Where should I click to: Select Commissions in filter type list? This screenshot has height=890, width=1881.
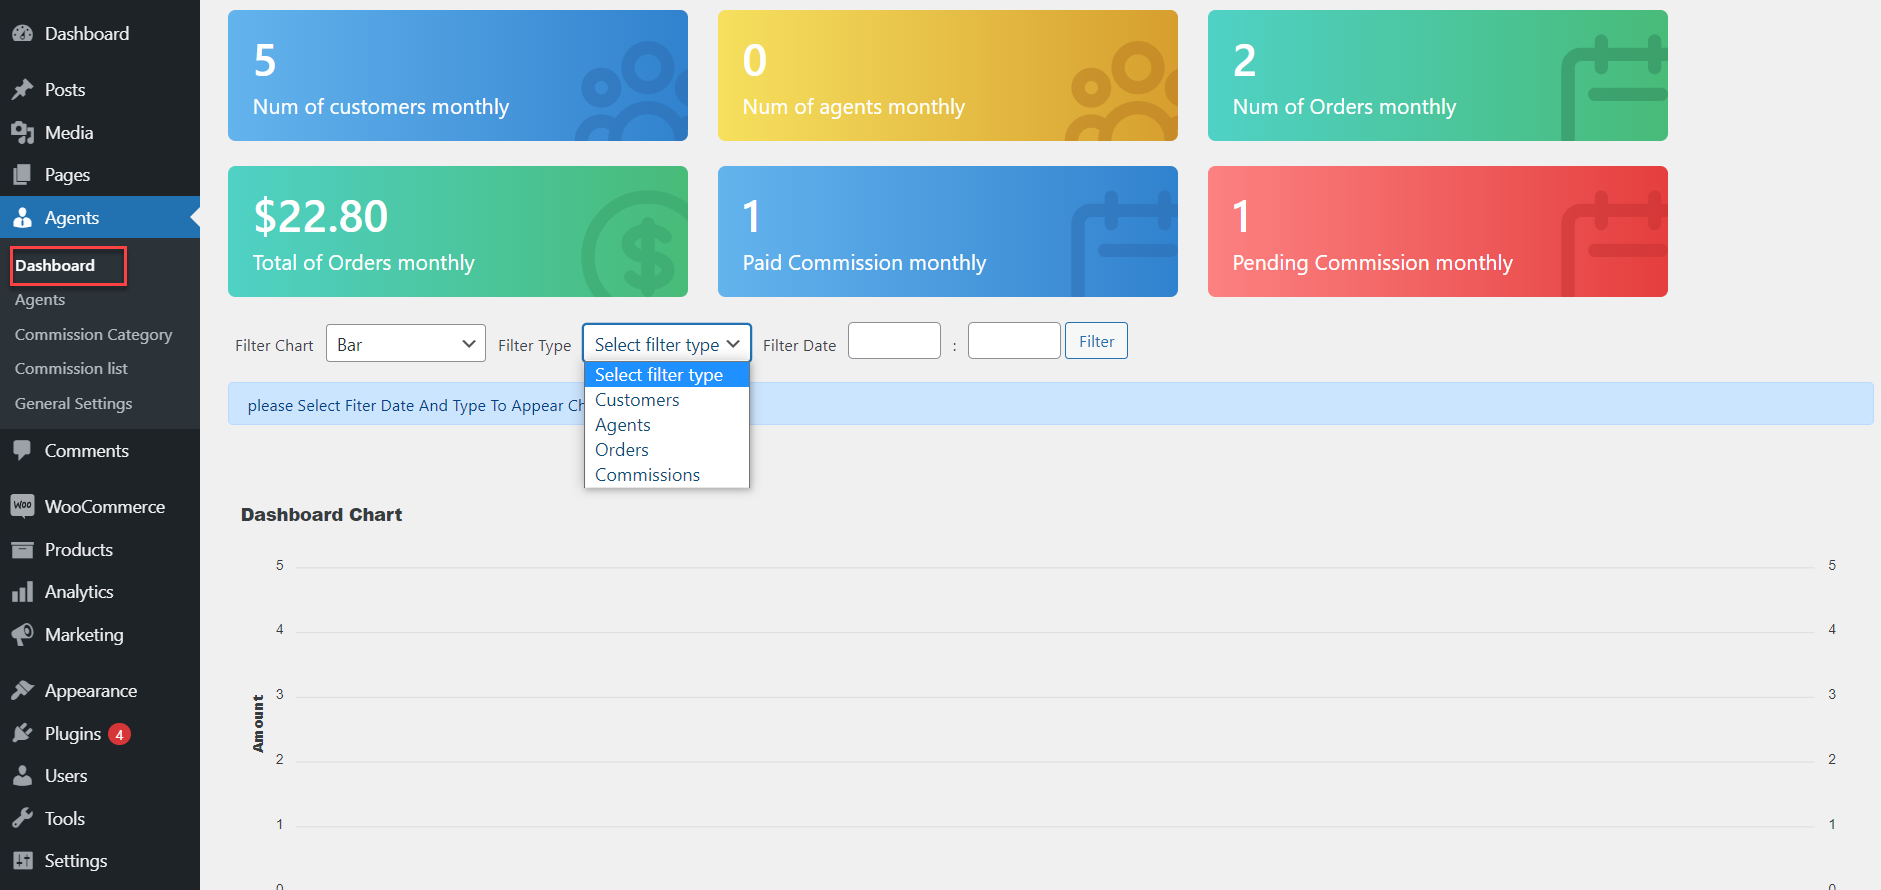click(x=647, y=475)
